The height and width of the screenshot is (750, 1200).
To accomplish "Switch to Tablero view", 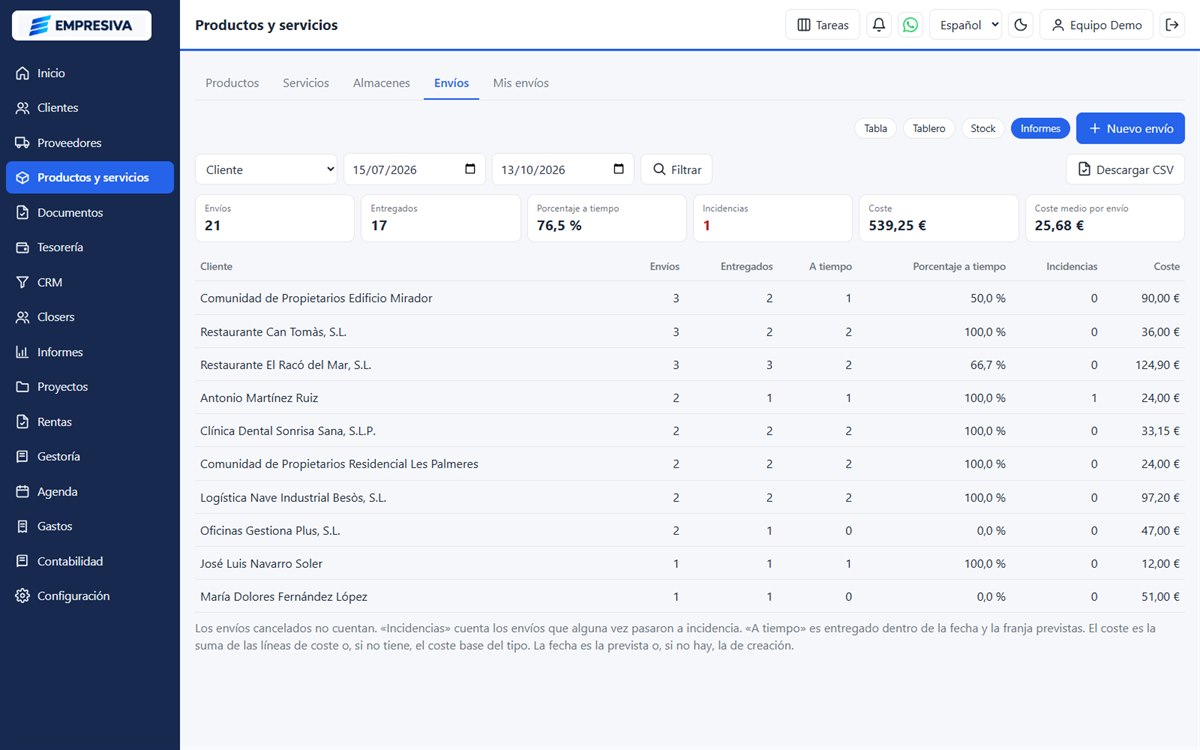I will (929, 129).
